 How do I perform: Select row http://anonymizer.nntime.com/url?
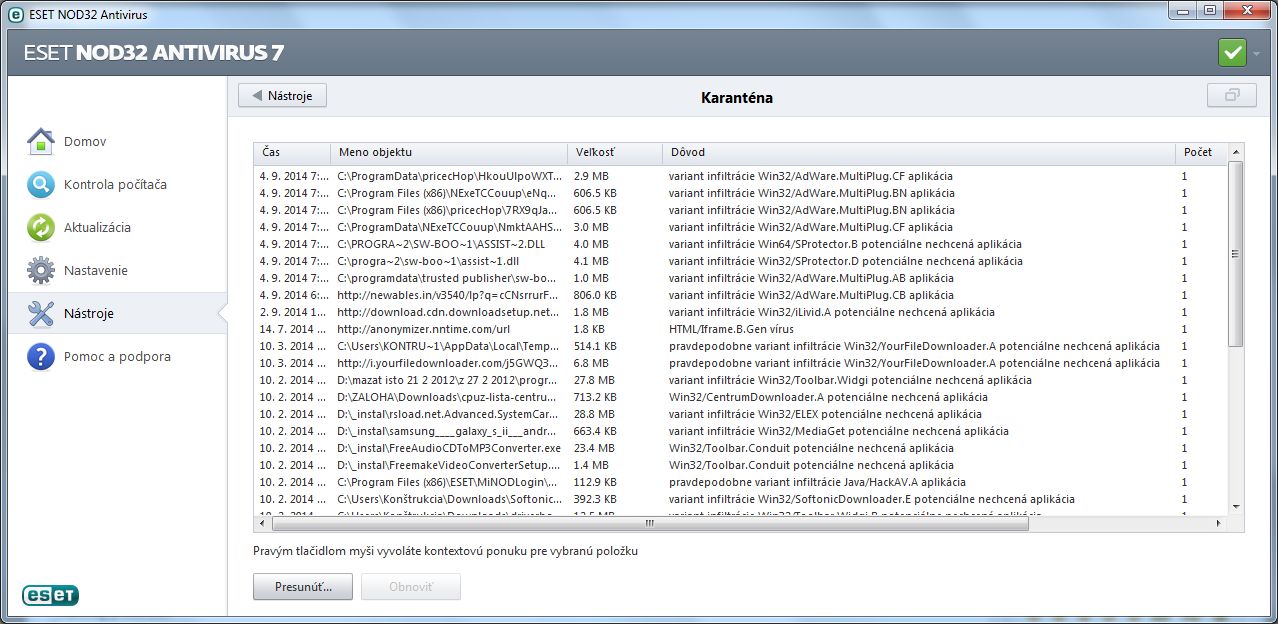(x=741, y=329)
